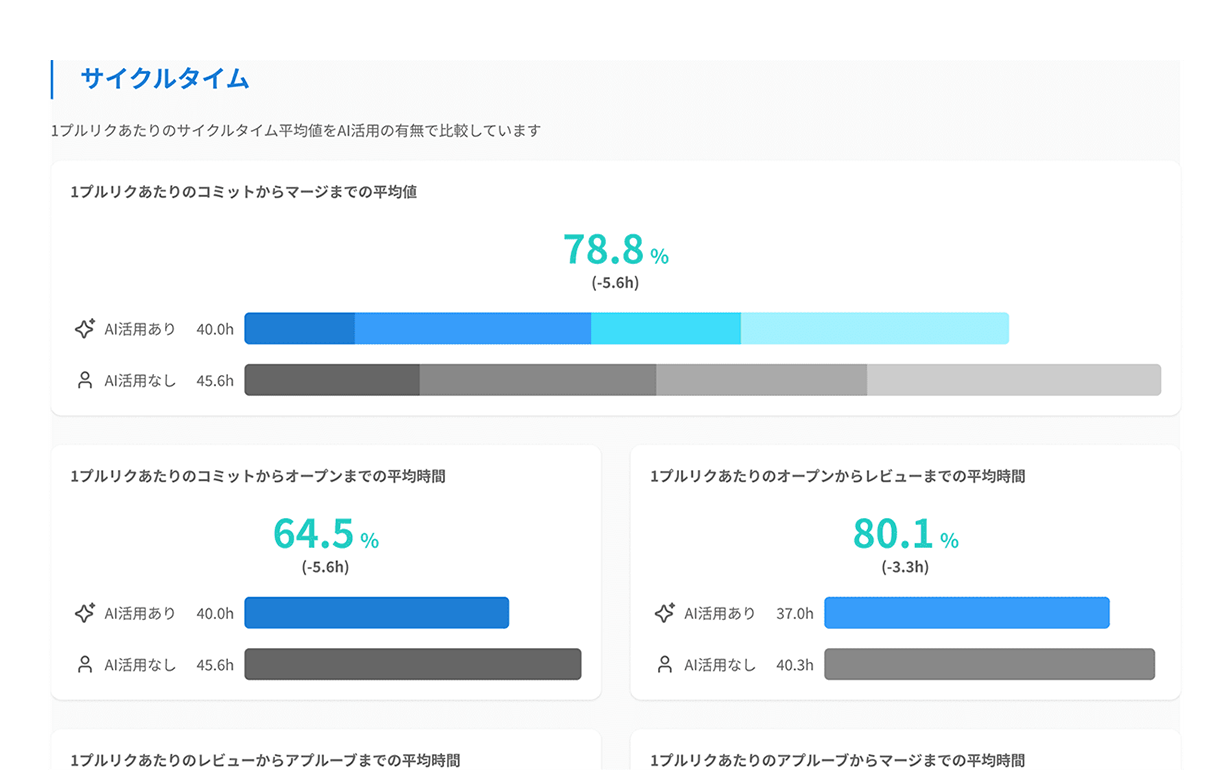This screenshot has width=1232, height=770.
Task: Click blue 40.0h bar in commit-to-open card
Action: coord(377,613)
